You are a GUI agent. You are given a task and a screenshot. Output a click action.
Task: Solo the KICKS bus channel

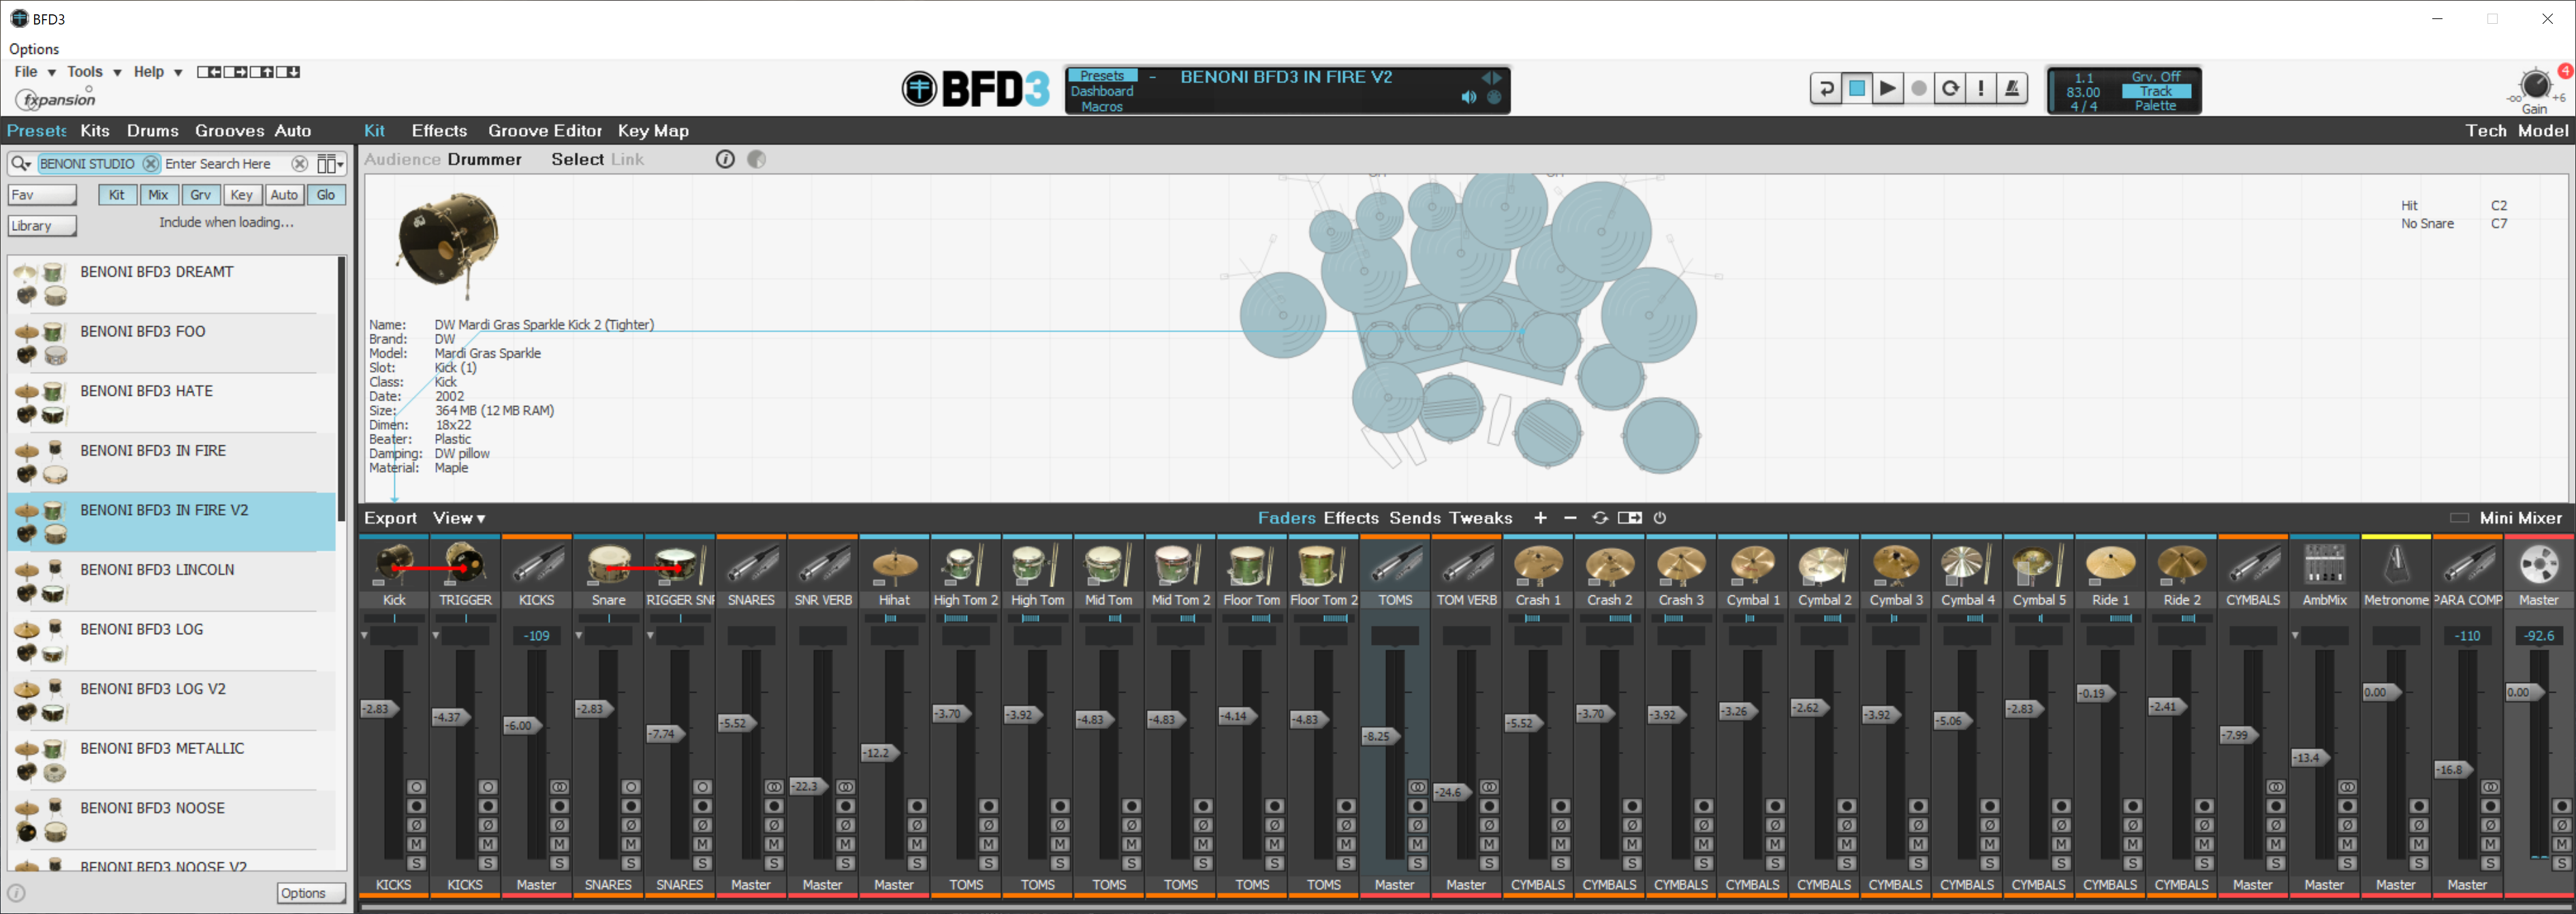pos(559,863)
